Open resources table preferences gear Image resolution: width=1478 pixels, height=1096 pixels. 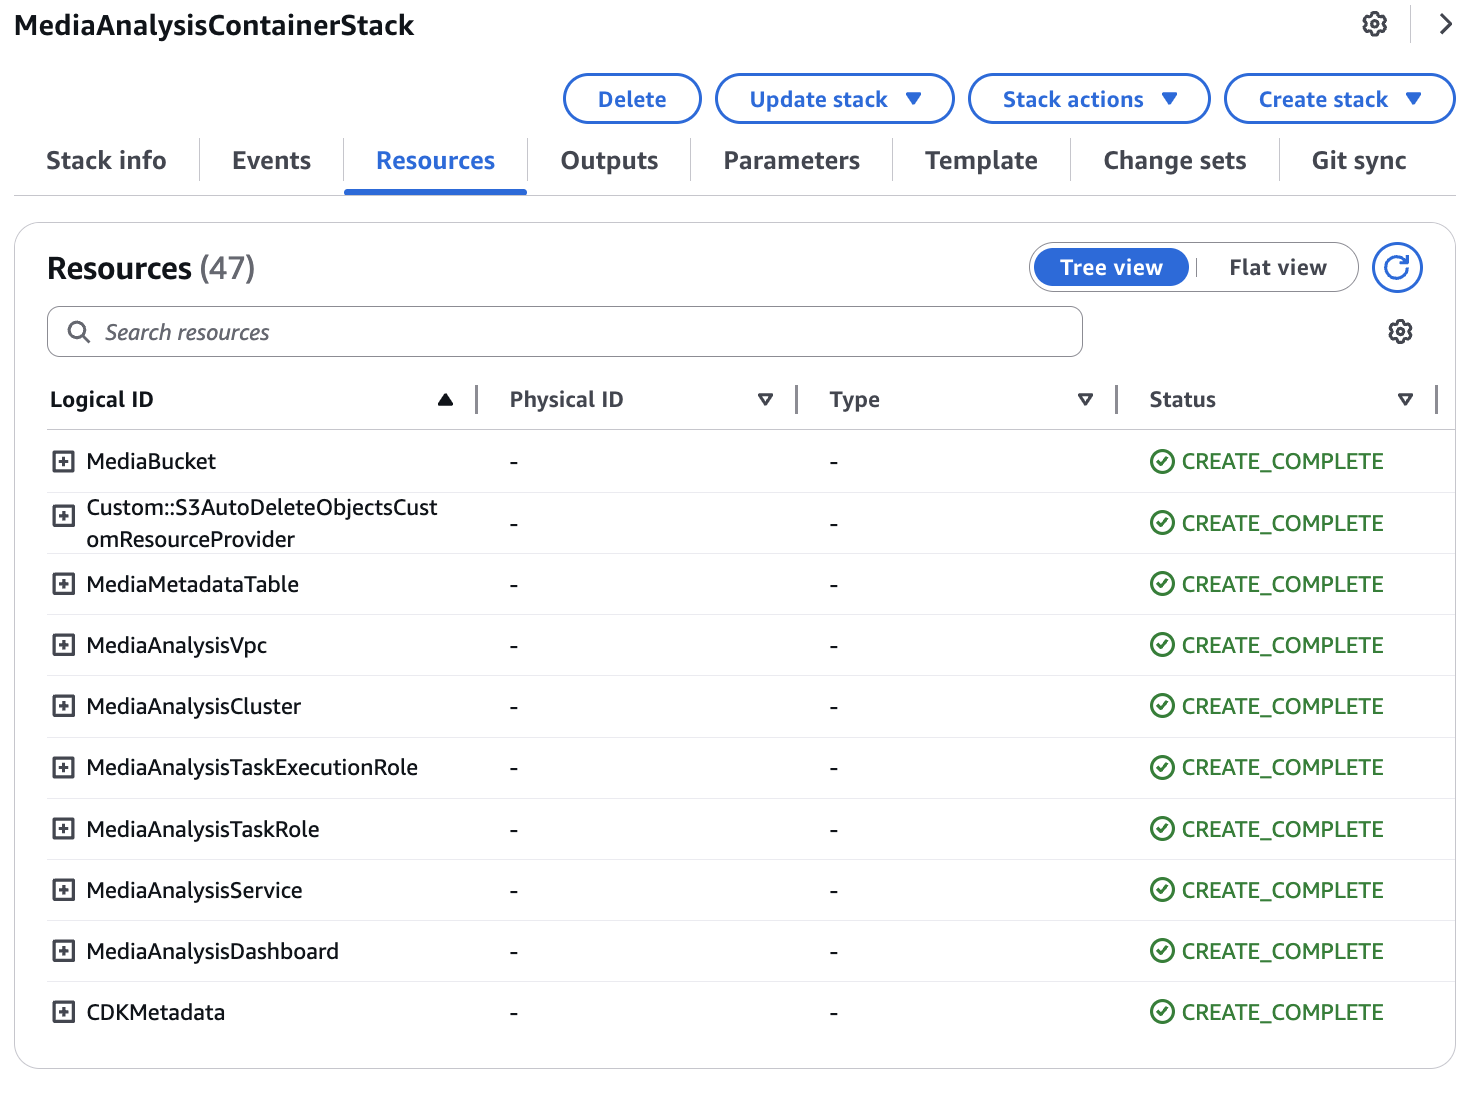pos(1400,332)
